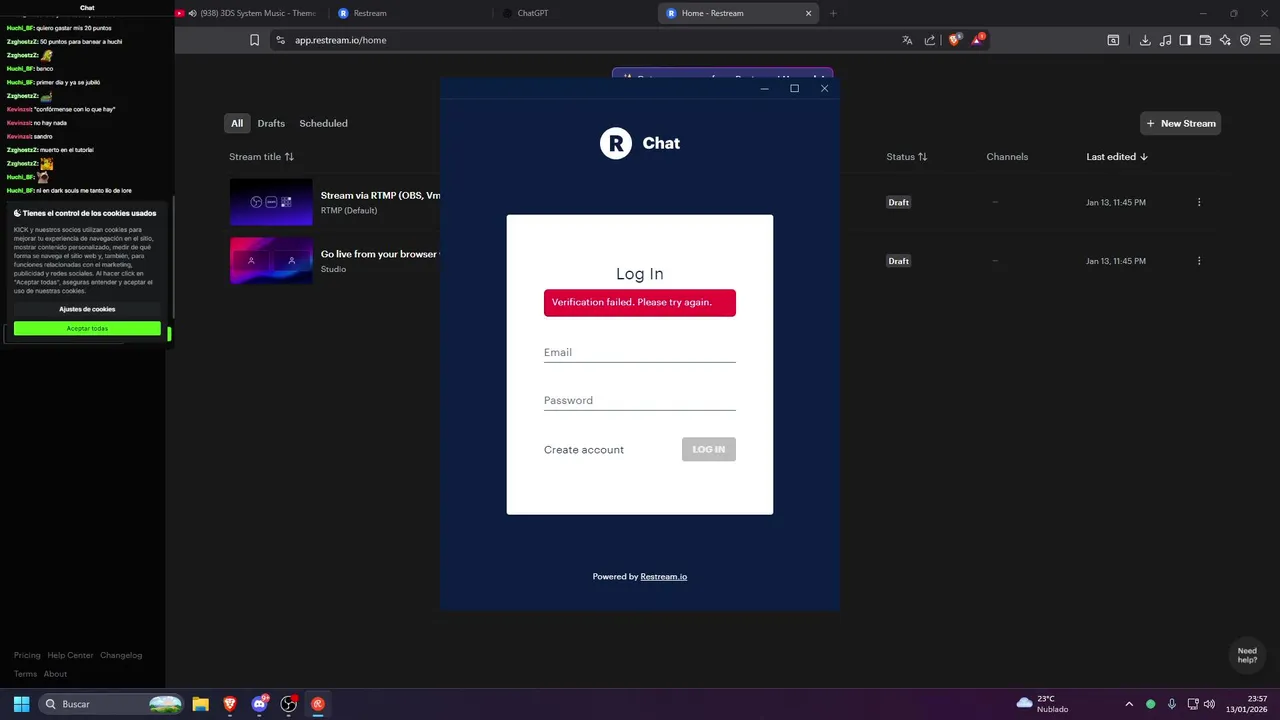Open the About link
1280x720 pixels.
[x=55, y=674]
